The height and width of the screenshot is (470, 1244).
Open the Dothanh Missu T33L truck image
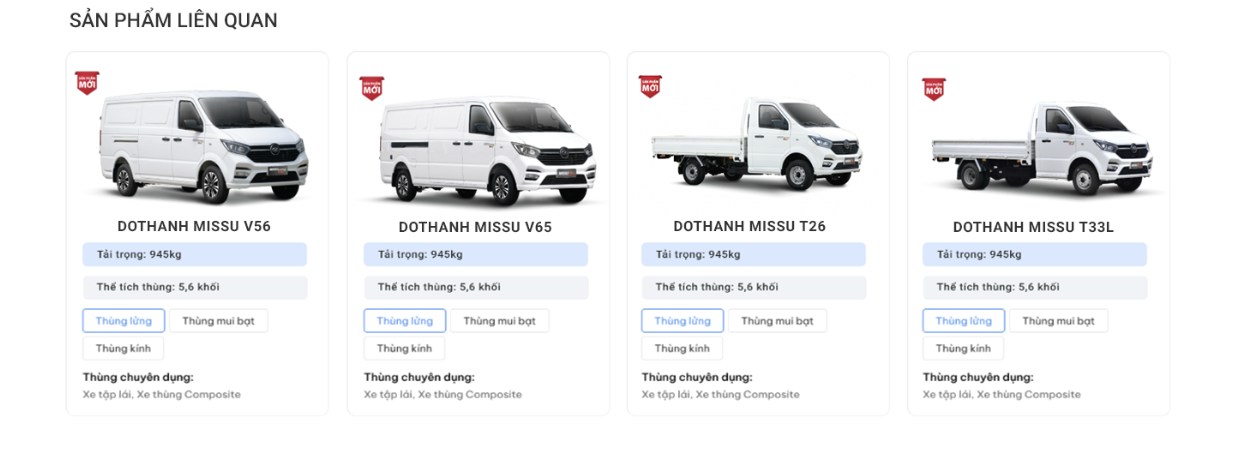[1040, 148]
